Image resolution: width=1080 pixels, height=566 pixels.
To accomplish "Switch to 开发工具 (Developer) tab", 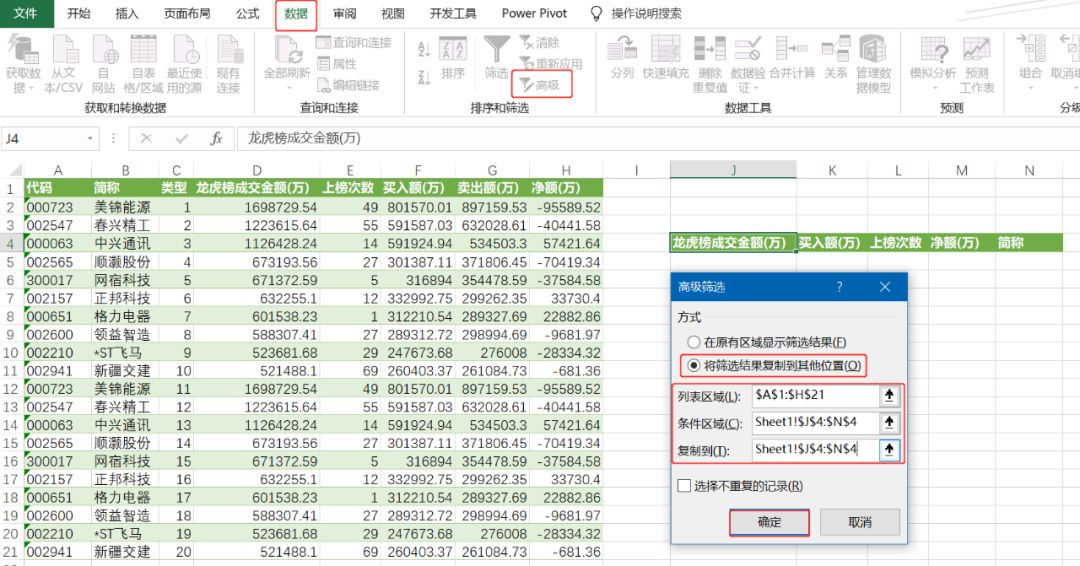I will pyautogui.click(x=453, y=13).
